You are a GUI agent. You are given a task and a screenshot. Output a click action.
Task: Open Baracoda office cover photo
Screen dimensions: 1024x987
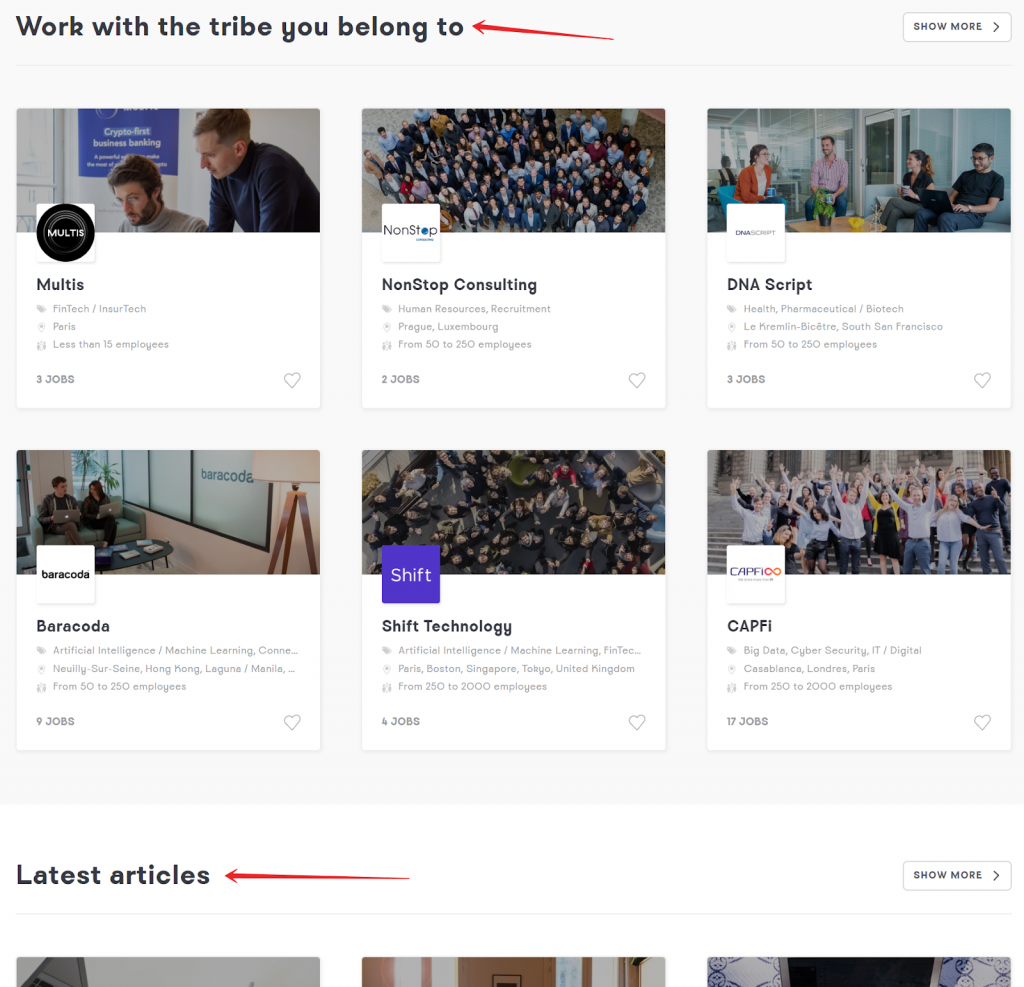[168, 512]
